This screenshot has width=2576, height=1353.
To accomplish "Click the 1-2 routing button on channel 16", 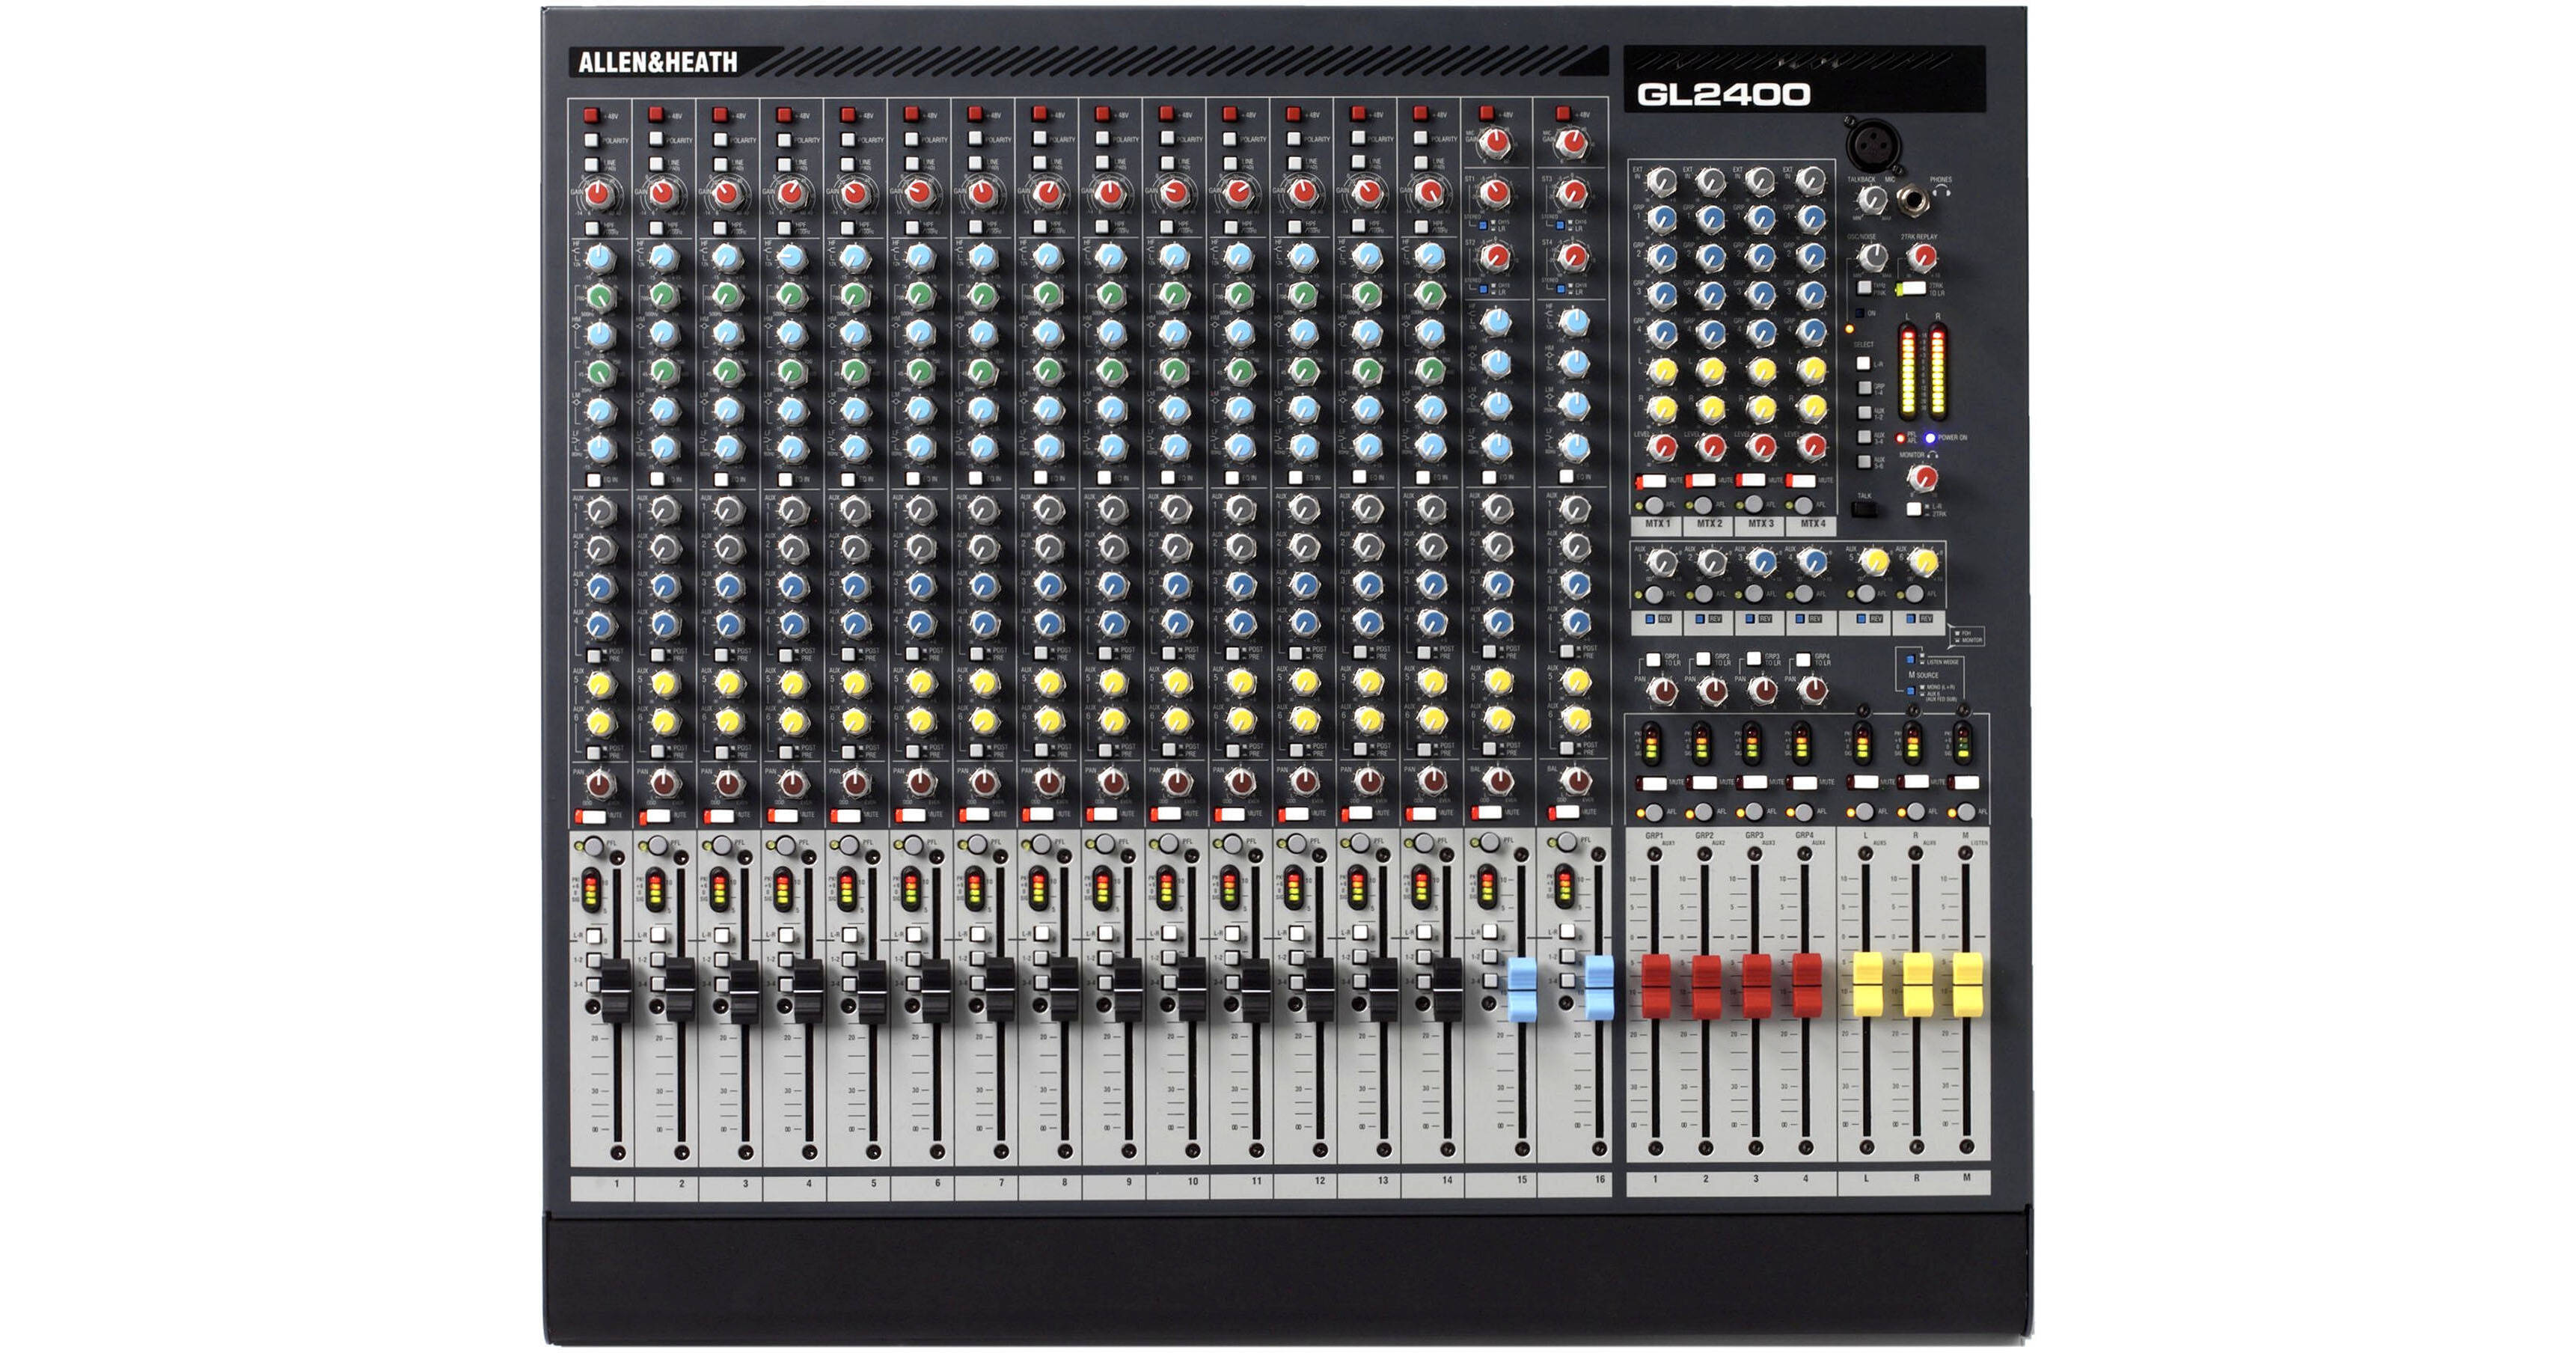I will [x=1567, y=956].
